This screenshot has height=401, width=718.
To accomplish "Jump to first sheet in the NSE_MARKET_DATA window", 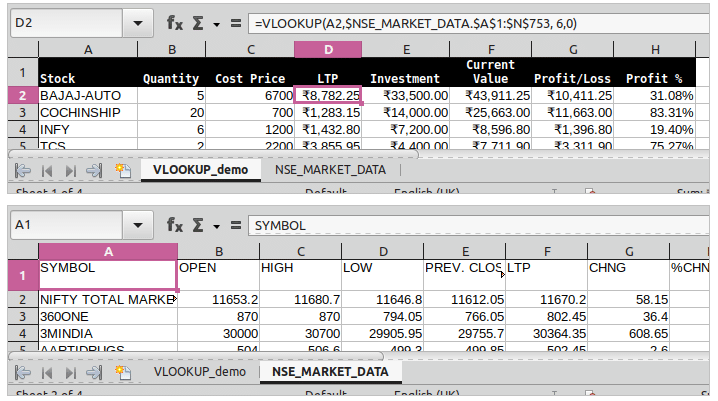I will click(24, 372).
